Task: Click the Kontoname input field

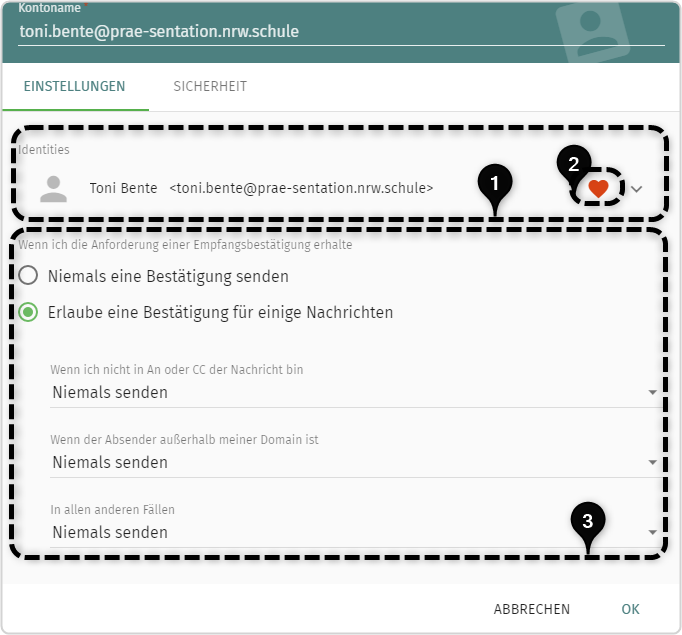Action: [x=341, y=32]
